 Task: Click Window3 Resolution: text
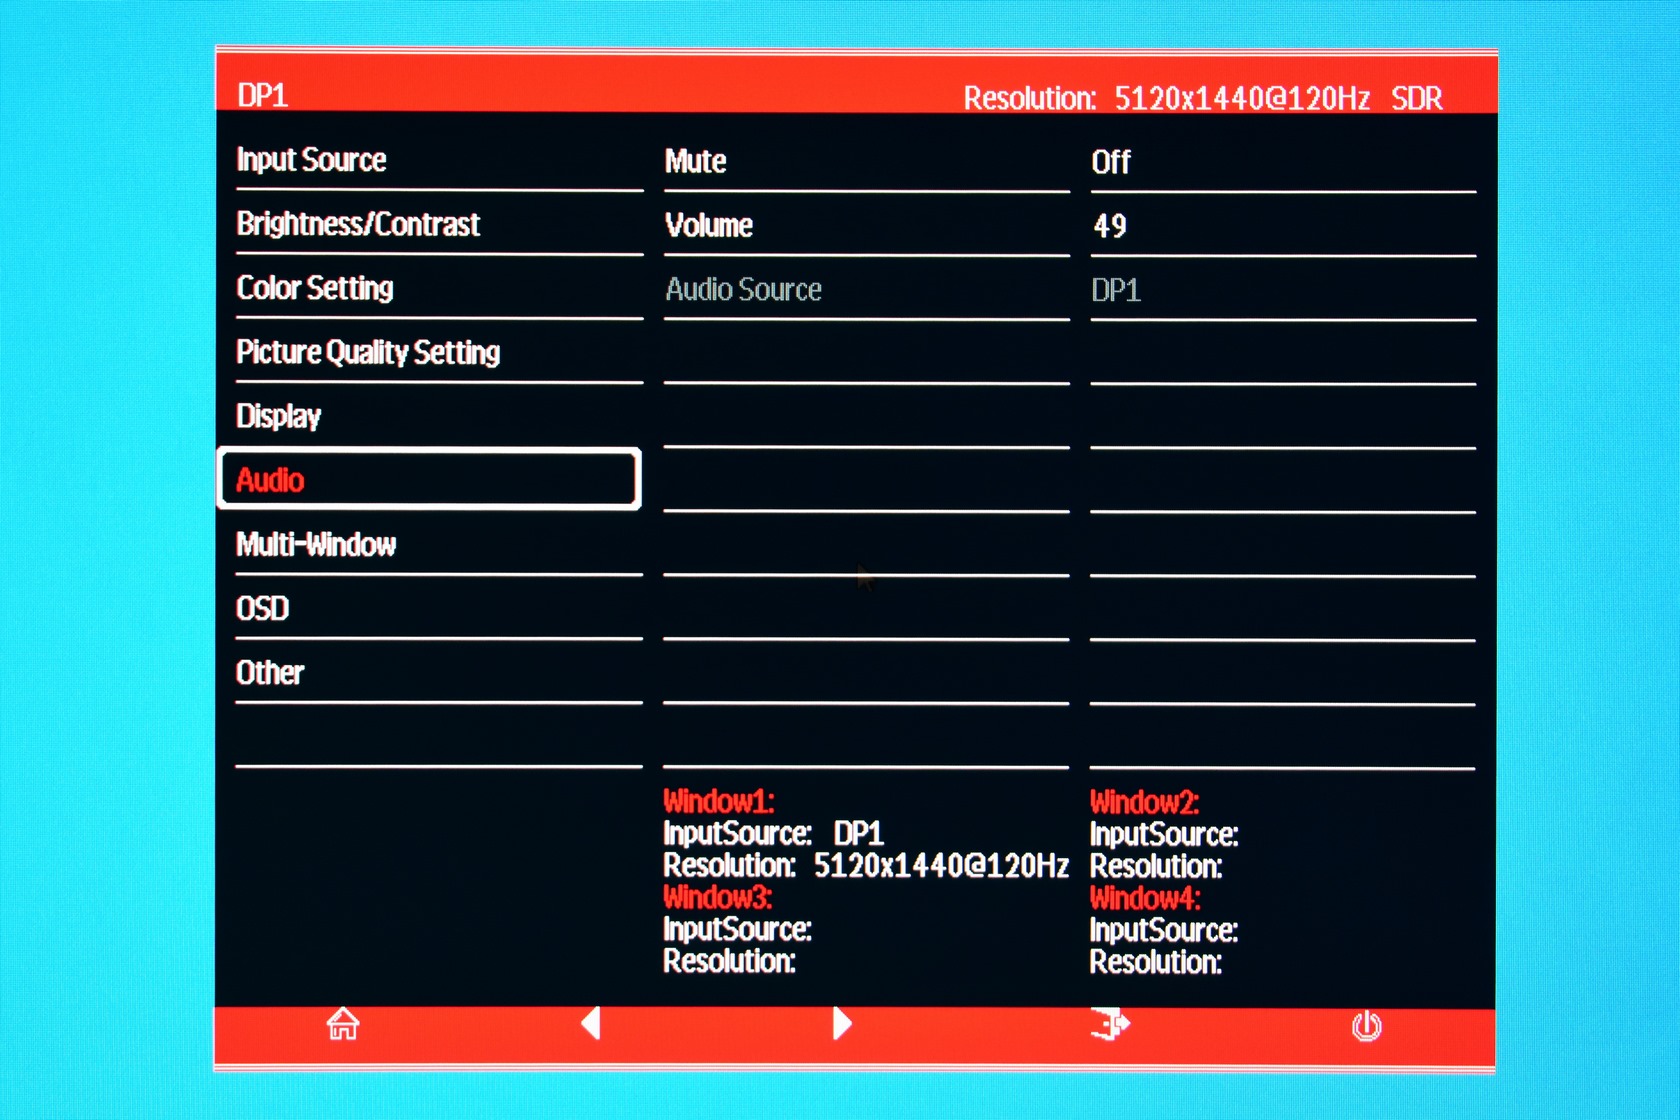pos(729,961)
